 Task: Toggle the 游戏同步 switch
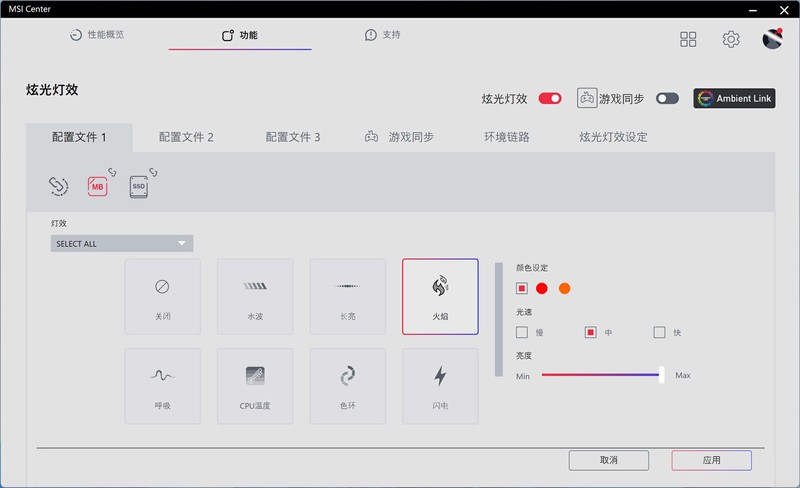coord(667,99)
